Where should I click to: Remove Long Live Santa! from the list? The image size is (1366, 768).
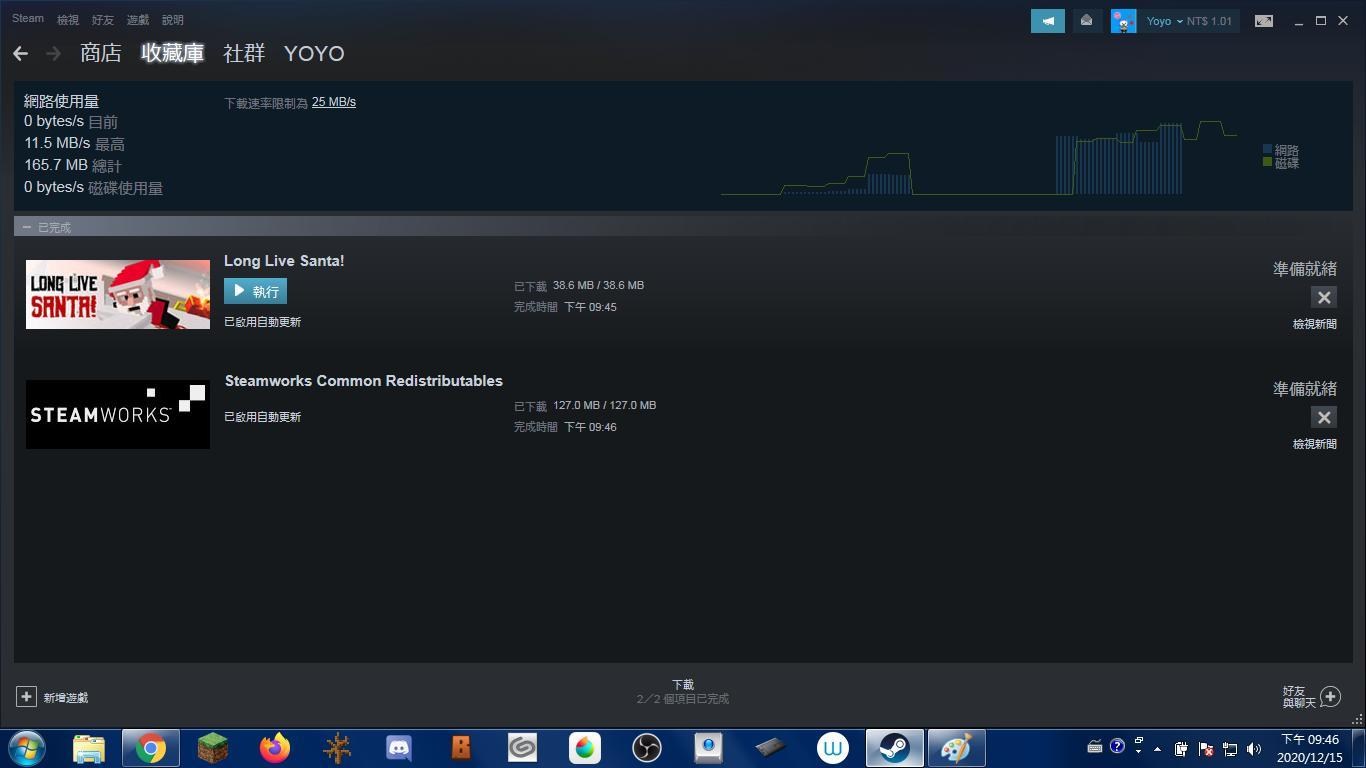click(x=1324, y=297)
